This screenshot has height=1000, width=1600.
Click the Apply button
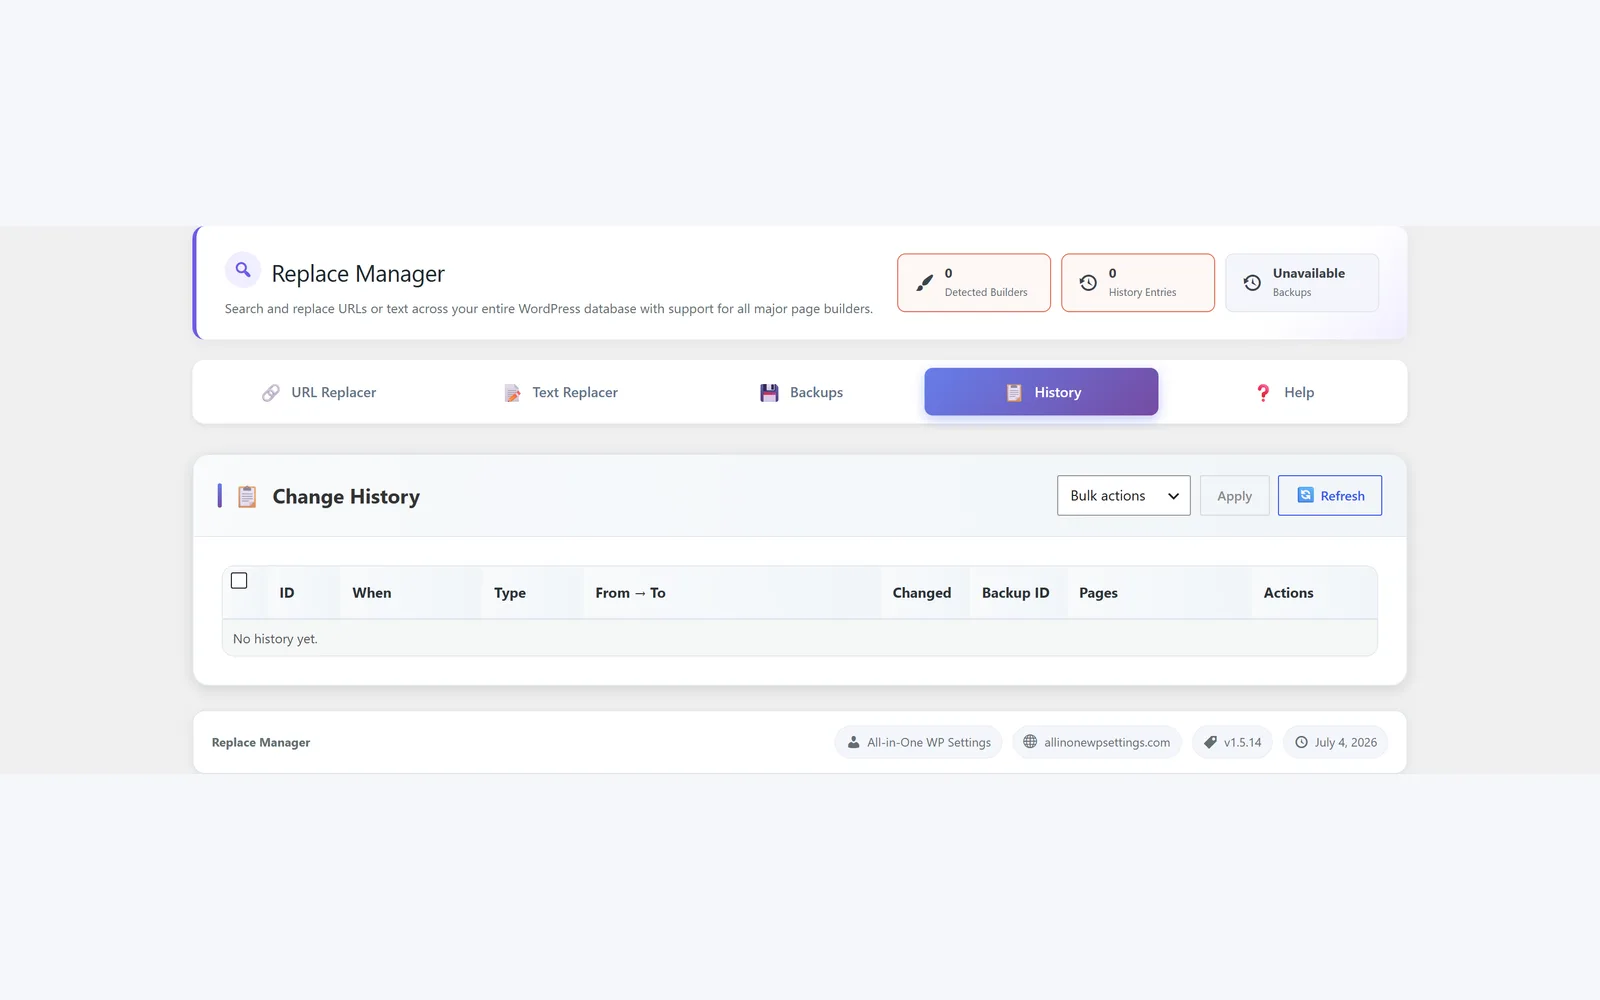(1234, 495)
